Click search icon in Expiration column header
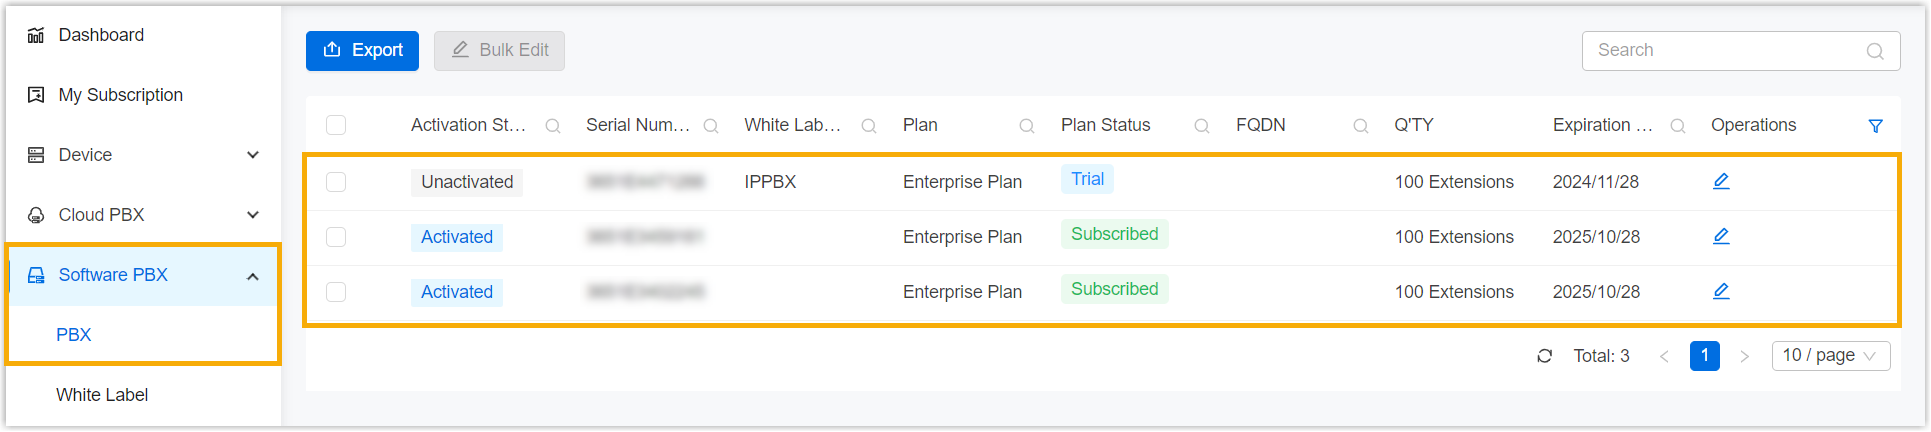1931x432 pixels. pos(1678,126)
